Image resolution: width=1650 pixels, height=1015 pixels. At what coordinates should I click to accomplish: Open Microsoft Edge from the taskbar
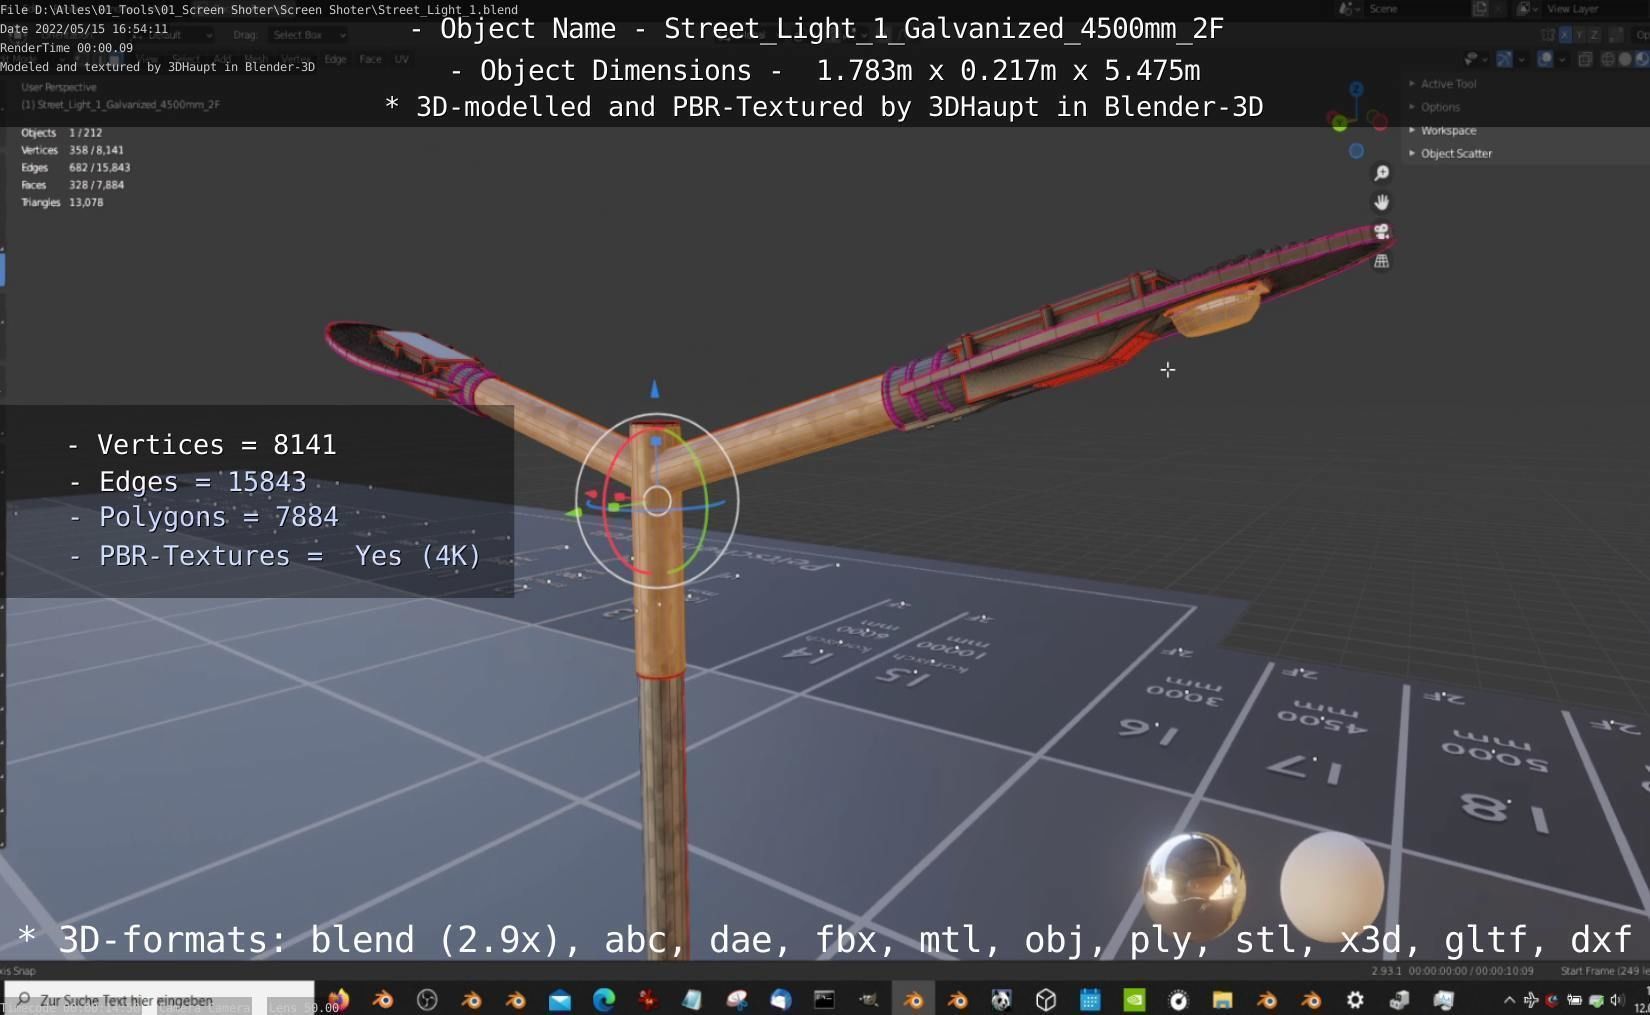pyautogui.click(x=604, y=999)
